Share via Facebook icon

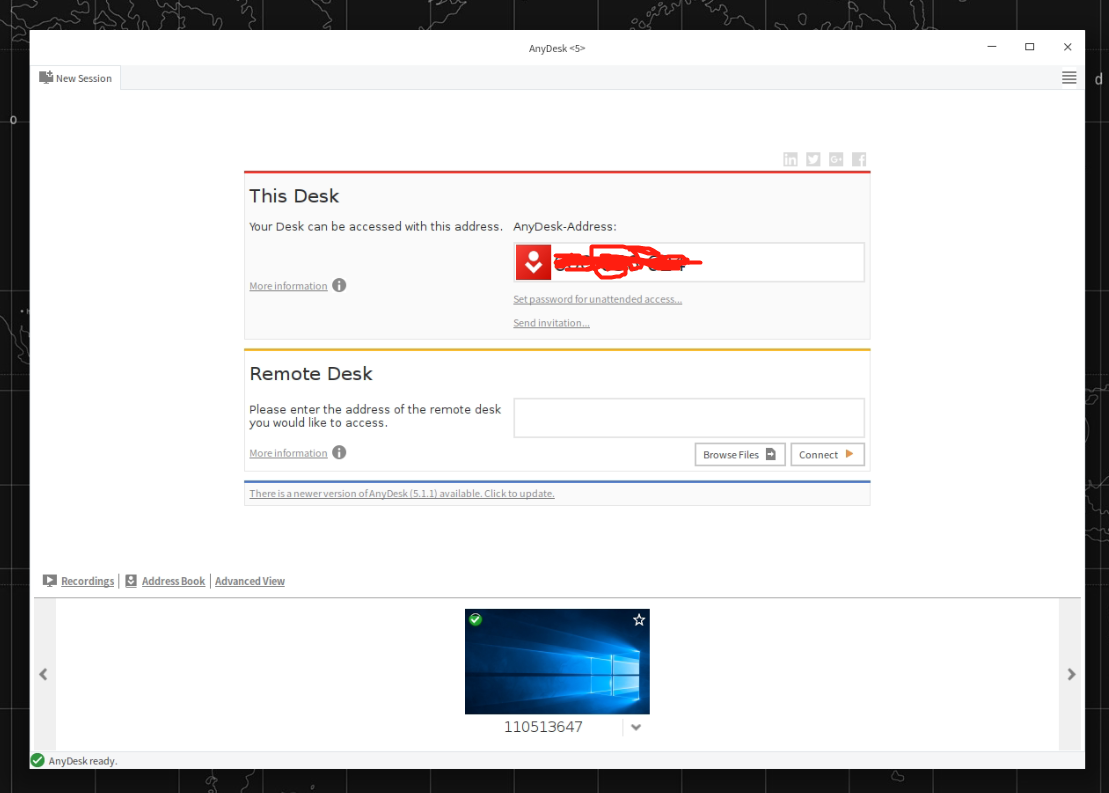point(859,159)
